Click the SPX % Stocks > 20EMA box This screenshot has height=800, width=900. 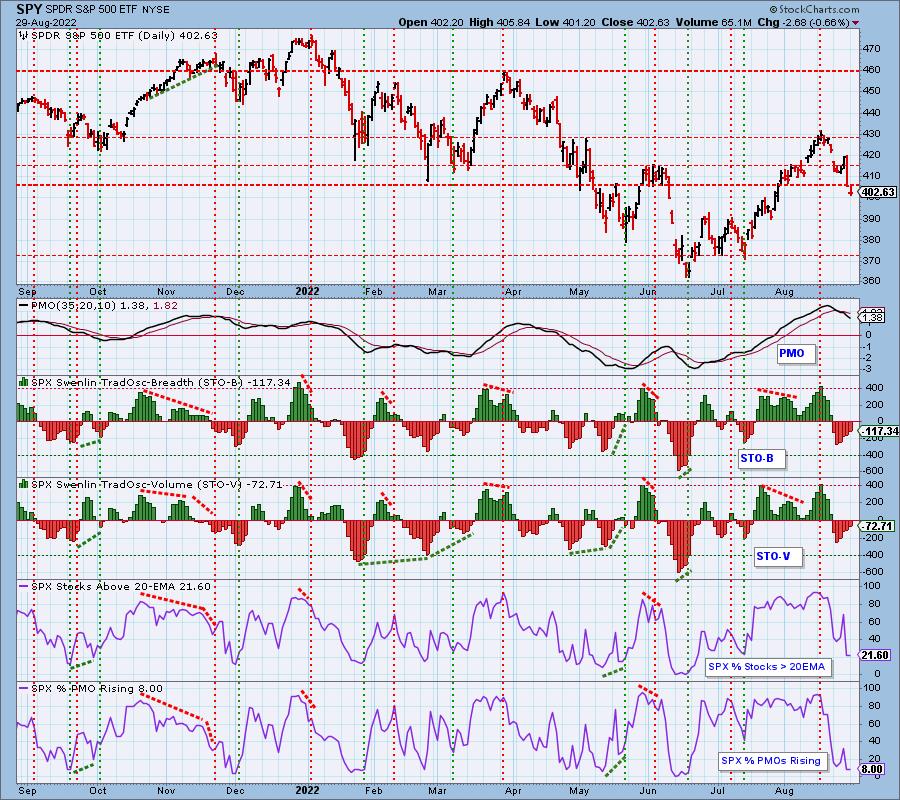(x=766, y=667)
